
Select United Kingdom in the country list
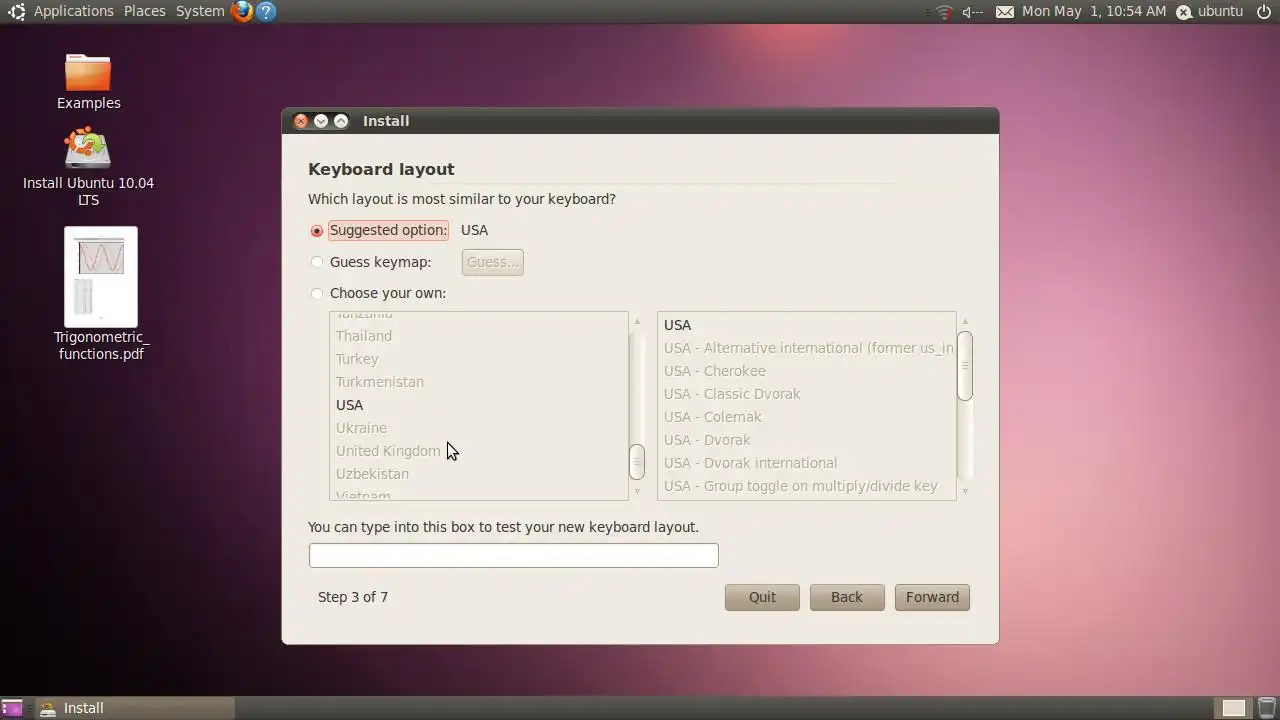coord(479,451)
